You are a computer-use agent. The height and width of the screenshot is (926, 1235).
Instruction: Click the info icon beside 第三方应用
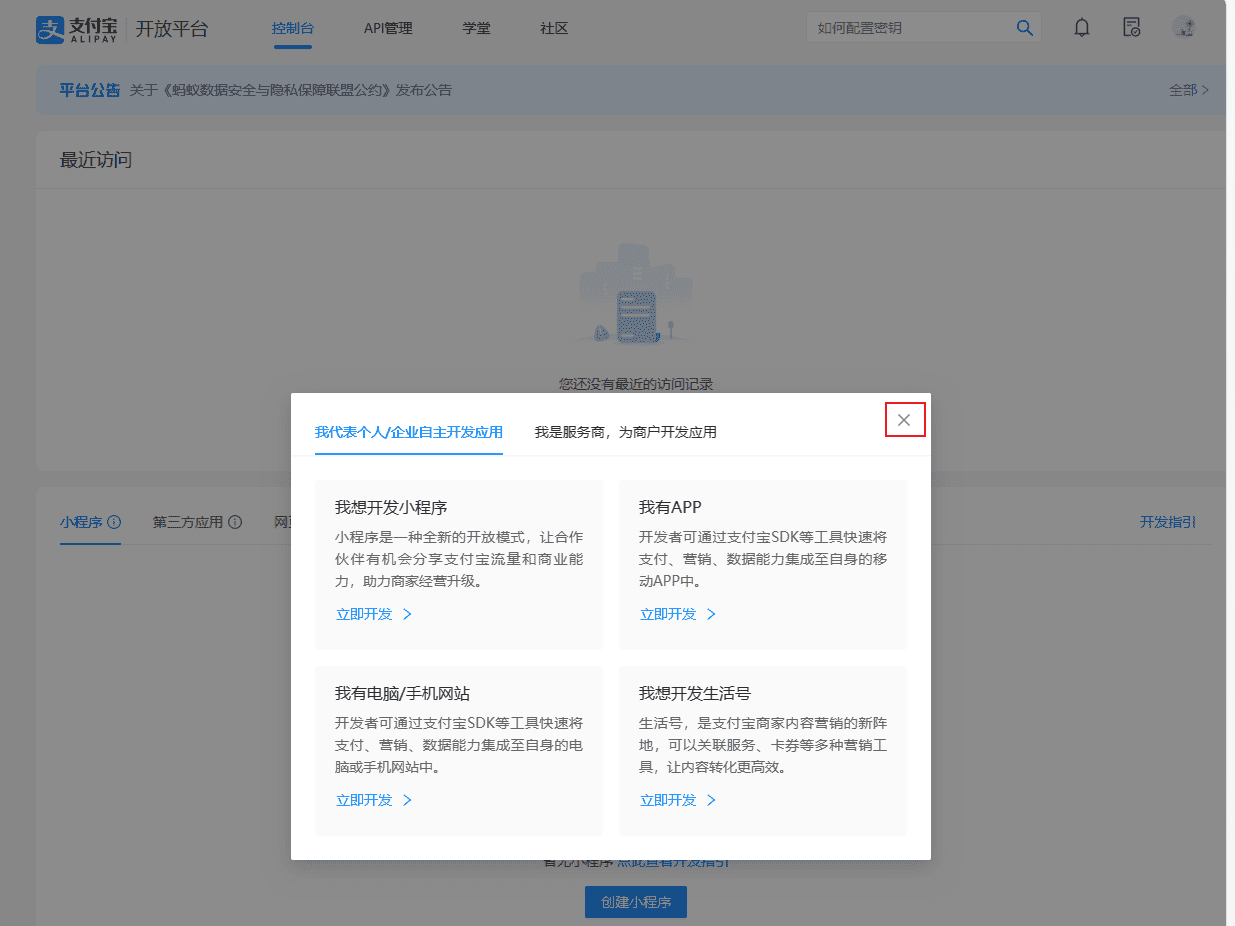[x=235, y=522]
